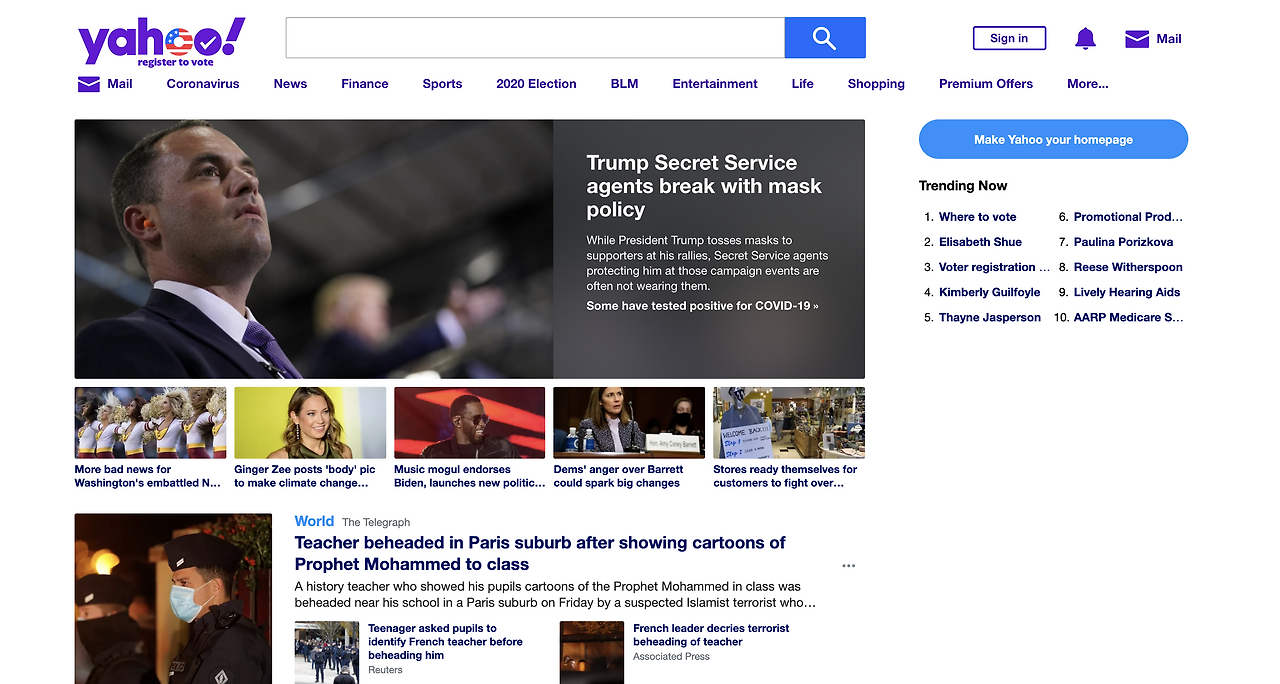This screenshot has height=684, width=1280.
Task: Open Premium Offers nav link
Action: click(986, 84)
